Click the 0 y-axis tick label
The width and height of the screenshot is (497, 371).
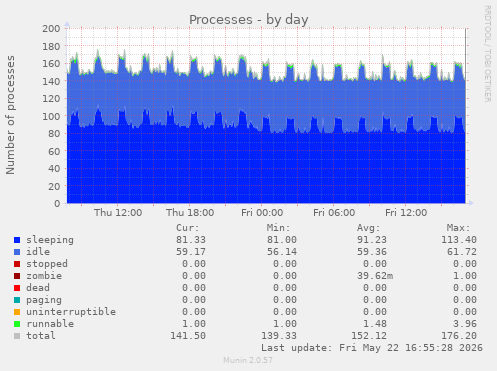57,203
